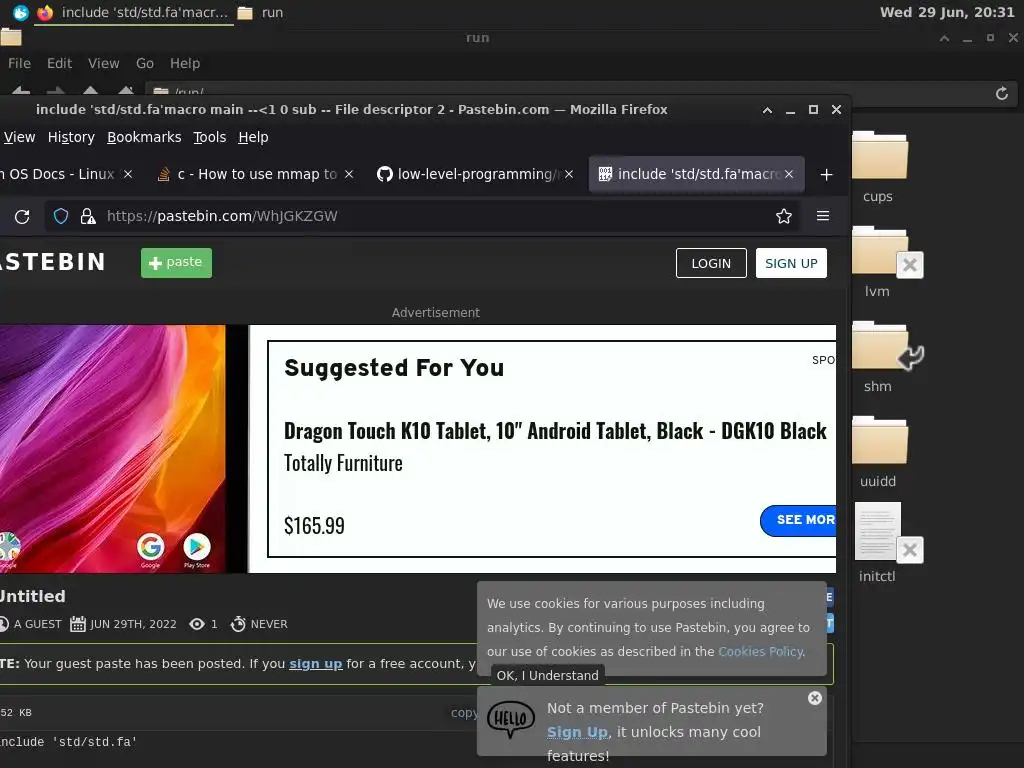Open the shm folder in file manager
The width and height of the screenshot is (1024, 768).
[x=879, y=357]
